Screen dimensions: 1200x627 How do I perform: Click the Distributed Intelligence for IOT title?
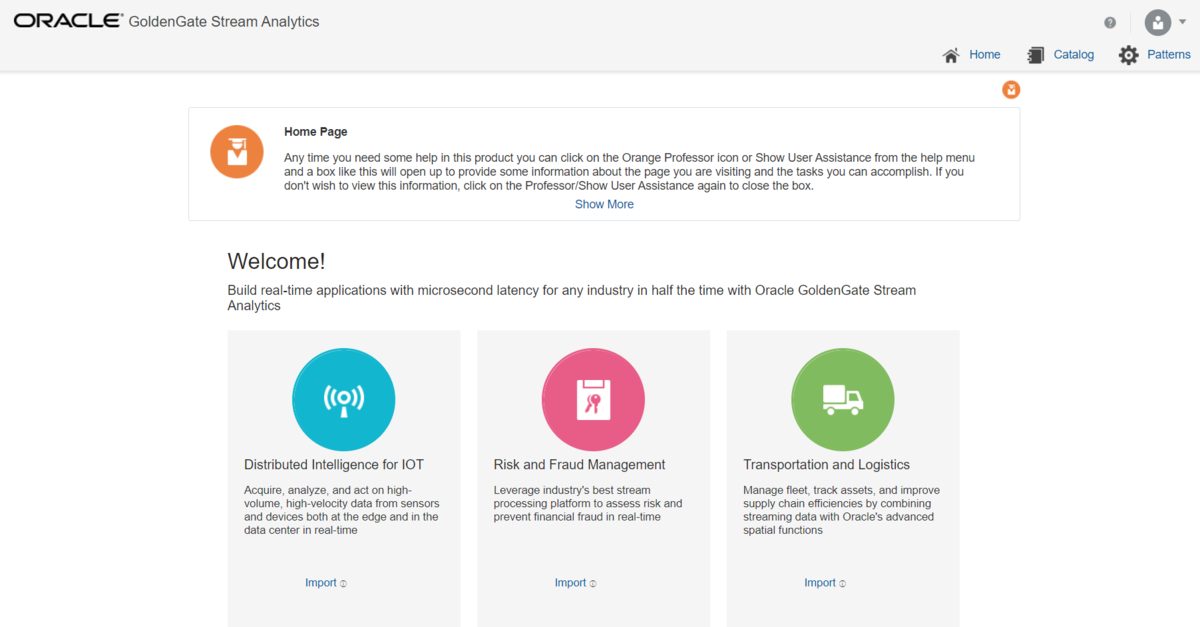click(334, 465)
